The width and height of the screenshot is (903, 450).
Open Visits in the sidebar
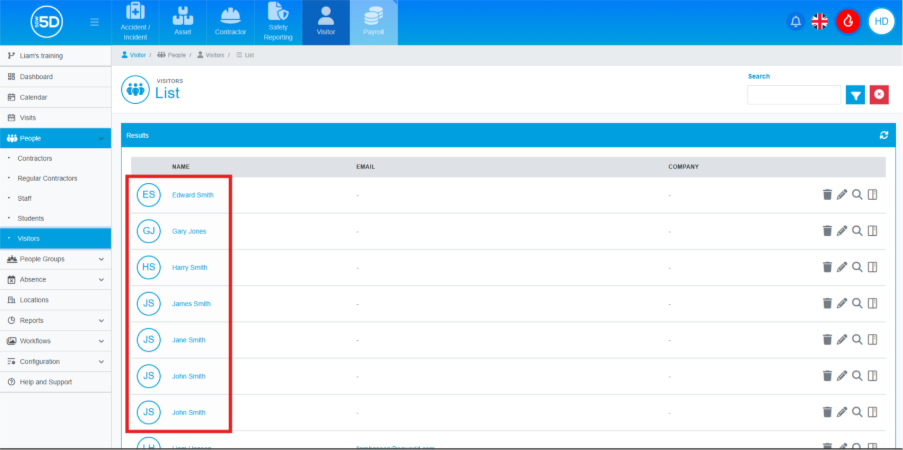point(55,118)
